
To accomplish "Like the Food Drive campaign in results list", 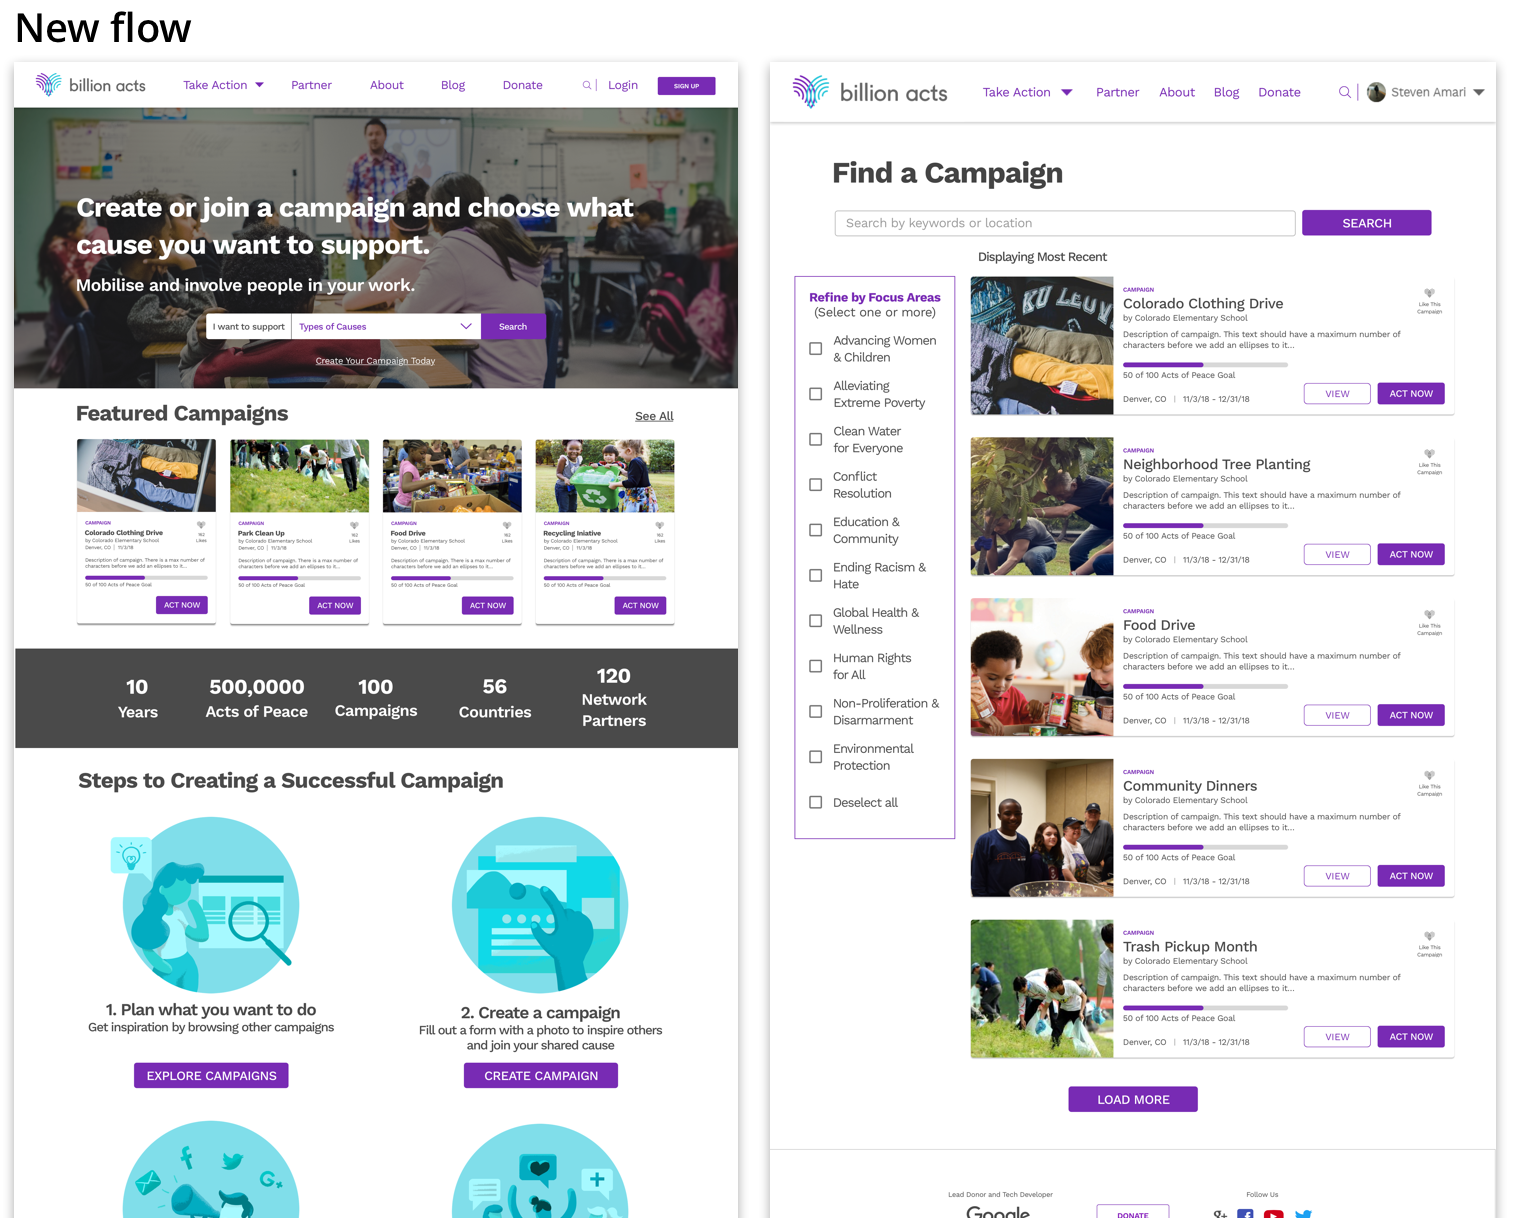I will (x=1429, y=615).
